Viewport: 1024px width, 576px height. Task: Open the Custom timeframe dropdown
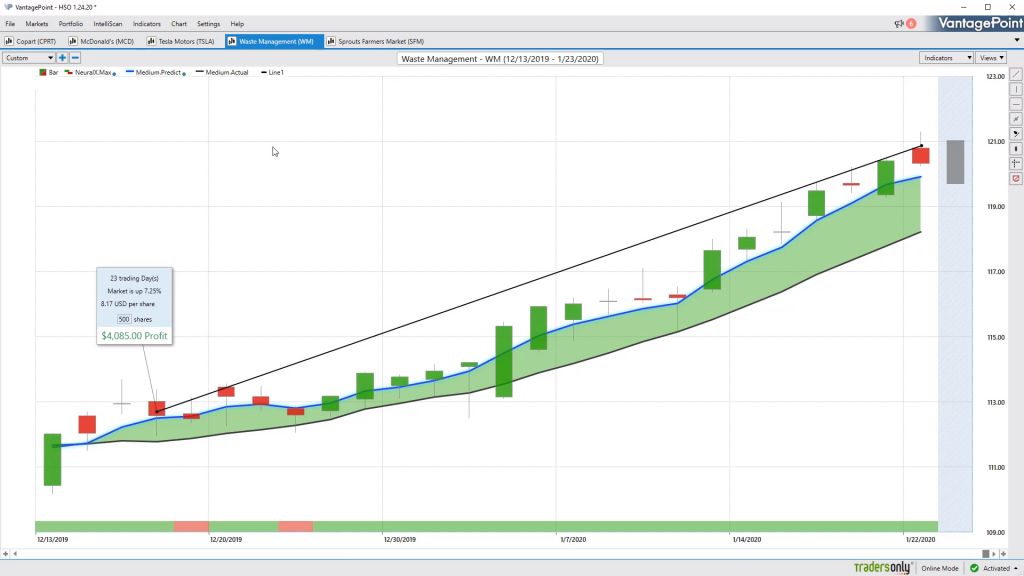click(29, 58)
